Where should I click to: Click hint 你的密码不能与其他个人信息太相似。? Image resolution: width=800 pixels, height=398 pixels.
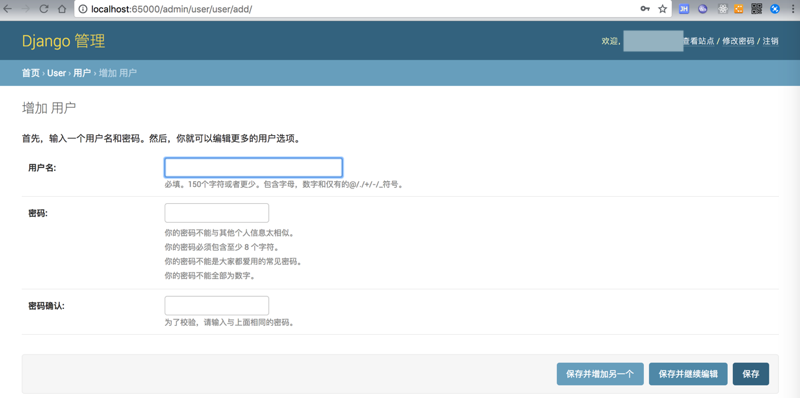point(230,233)
